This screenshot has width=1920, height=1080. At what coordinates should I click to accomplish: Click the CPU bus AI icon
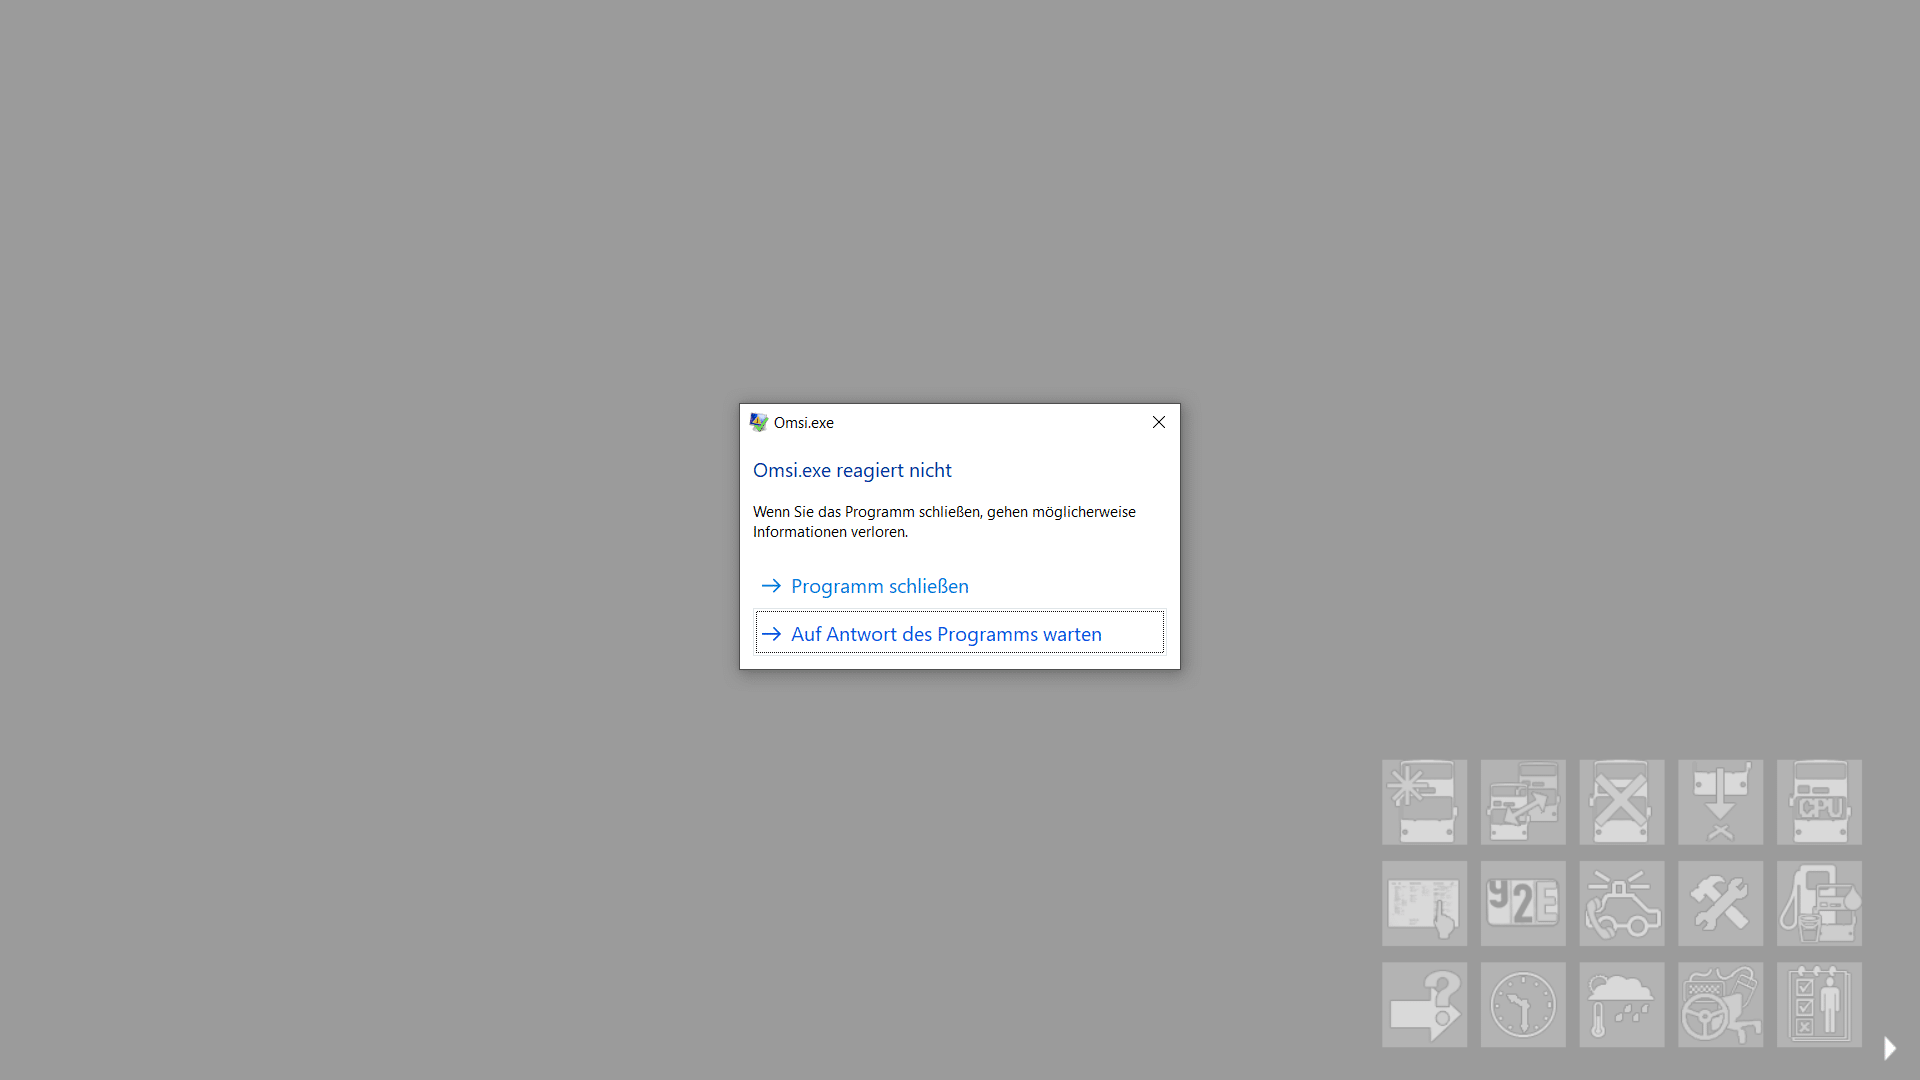(1819, 802)
